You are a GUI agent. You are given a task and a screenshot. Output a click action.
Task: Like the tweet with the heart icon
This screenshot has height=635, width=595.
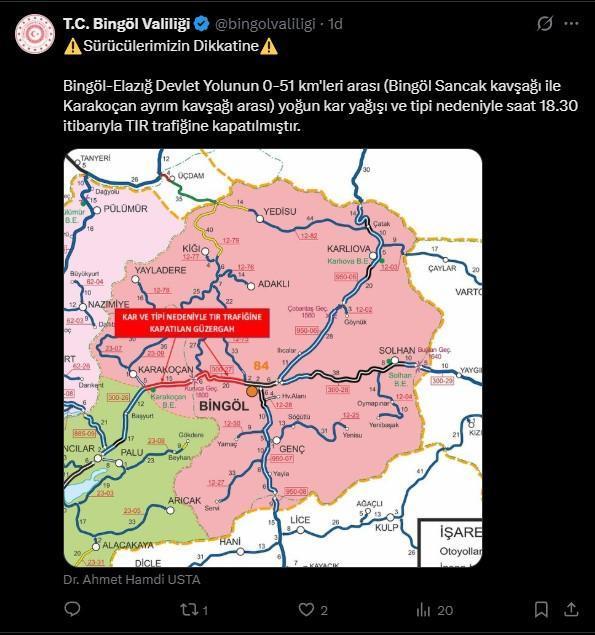(x=306, y=609)
